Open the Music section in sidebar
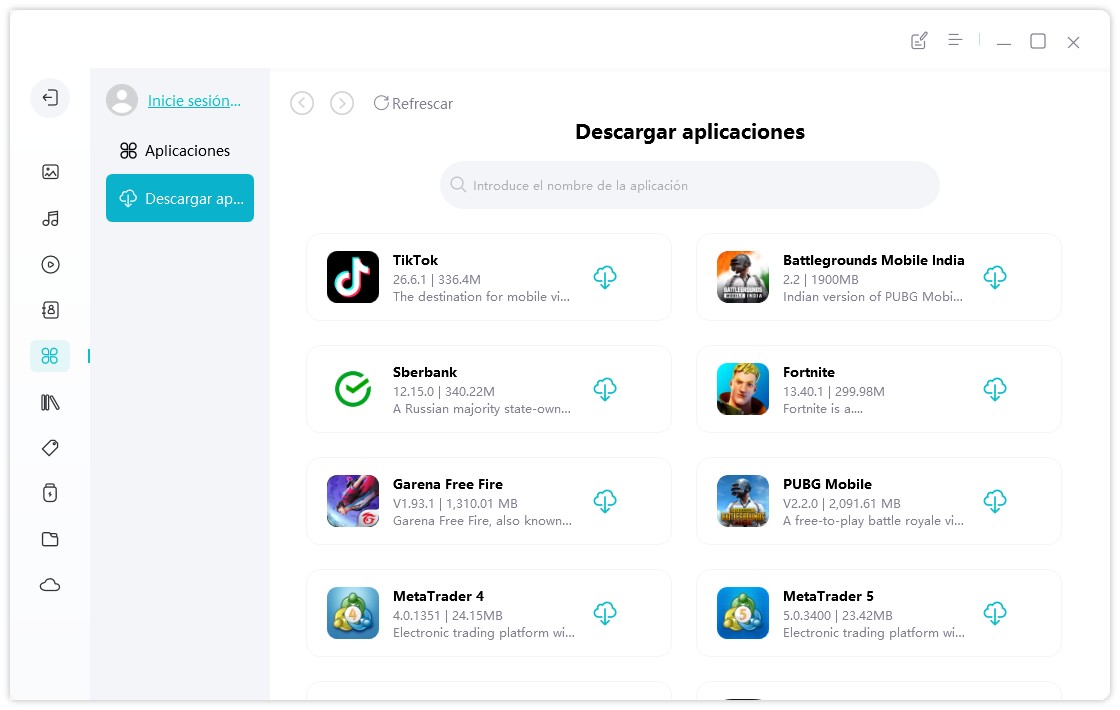Image resolution: width=1120 pixels, height=710 pixels. click(50, 219)
